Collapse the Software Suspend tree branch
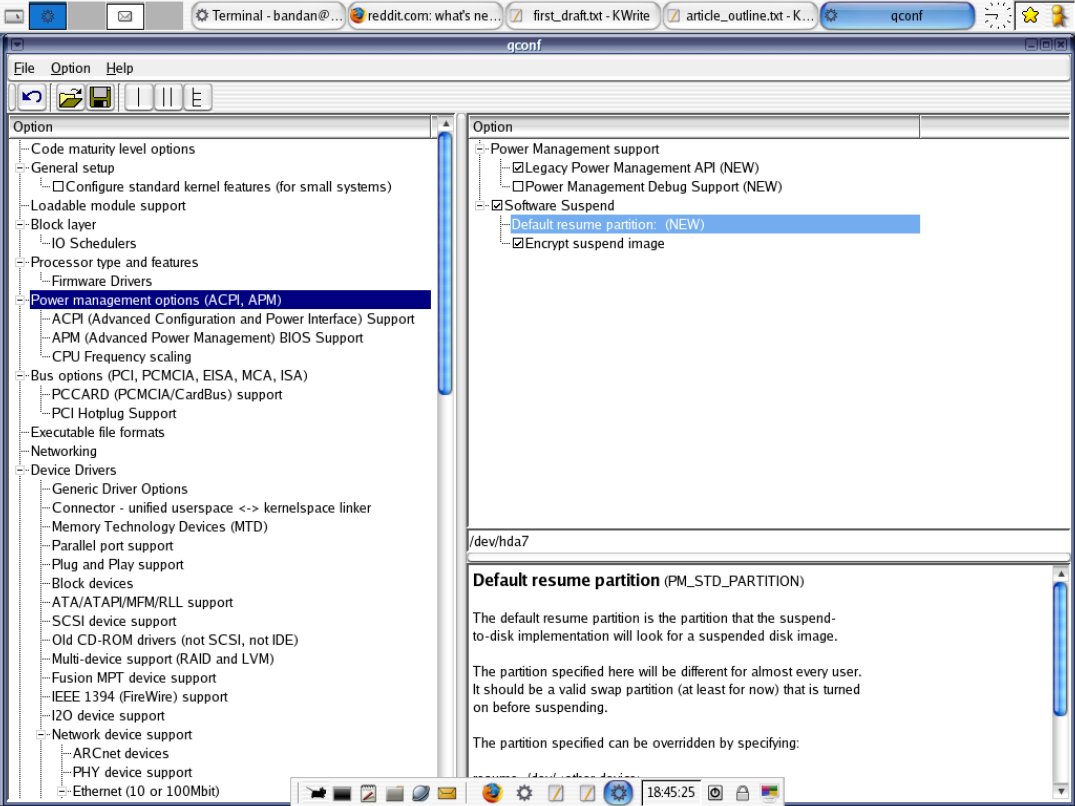 click(480, 205)
